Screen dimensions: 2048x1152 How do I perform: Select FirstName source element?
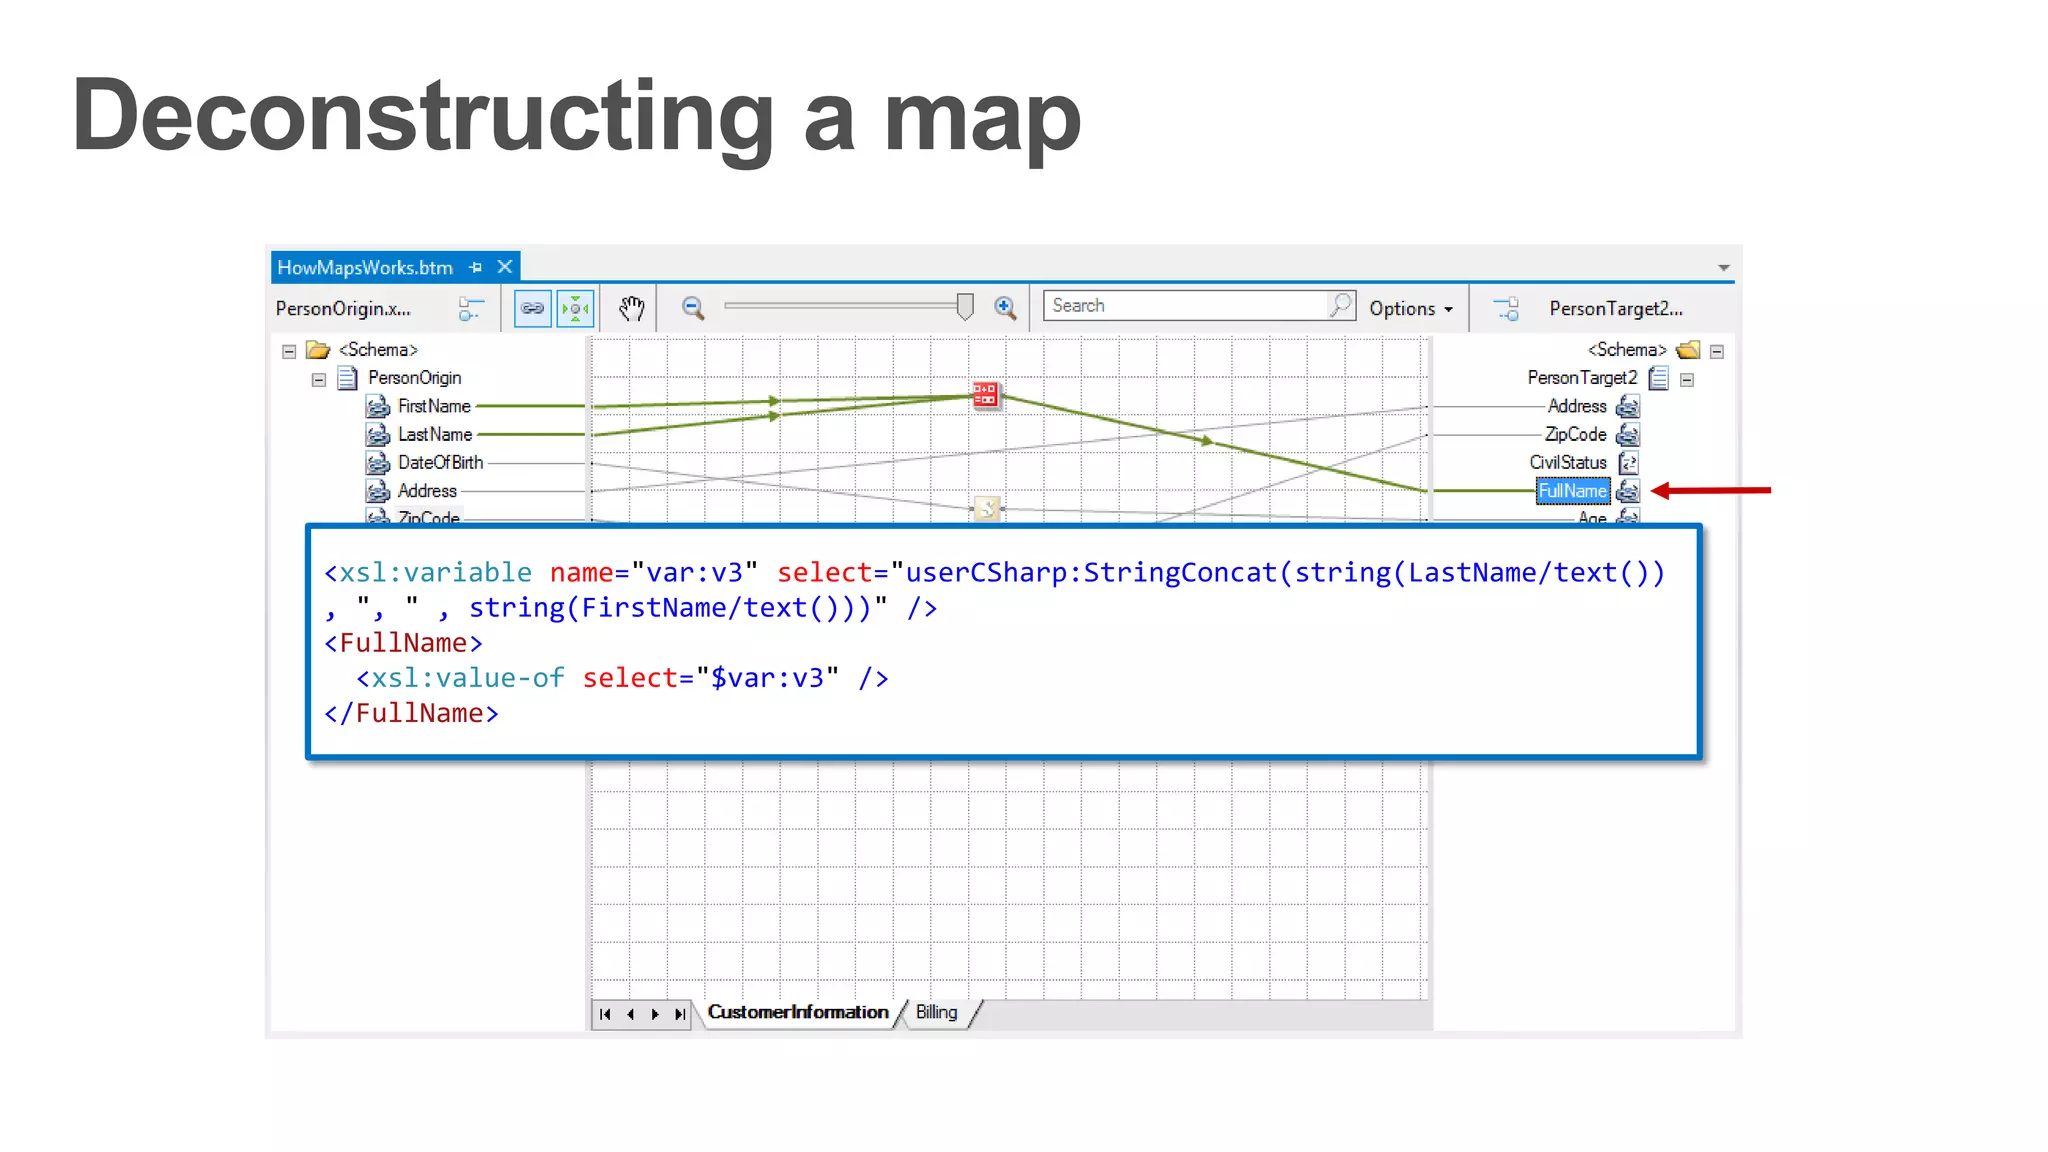point(434,406)
